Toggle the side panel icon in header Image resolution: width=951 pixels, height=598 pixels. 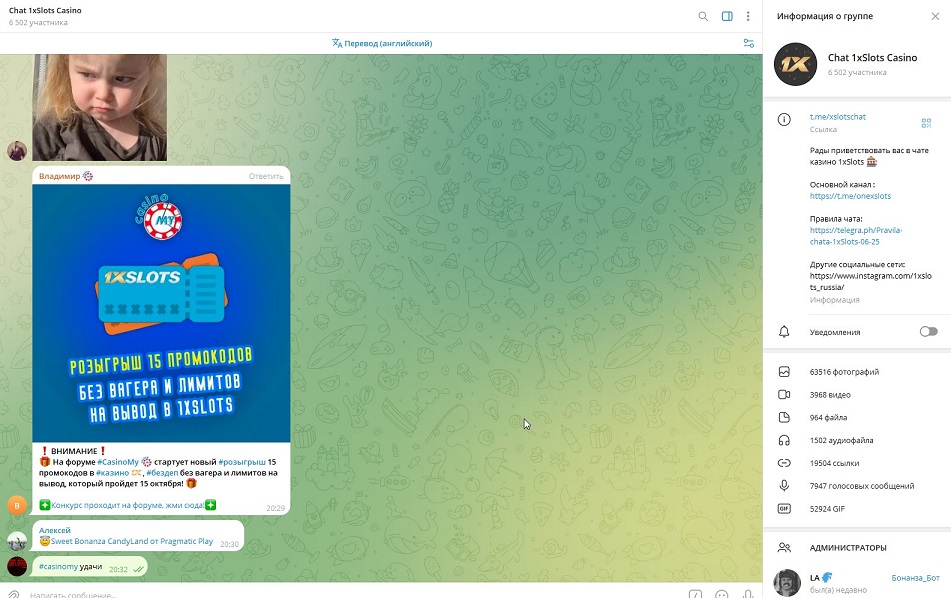pos(727,16)
